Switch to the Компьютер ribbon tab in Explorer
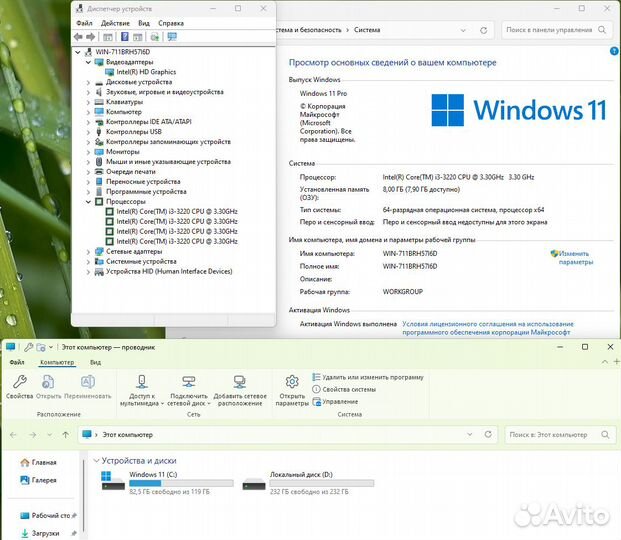This screenshot has width=621, height=540. (x=57, y=362)
